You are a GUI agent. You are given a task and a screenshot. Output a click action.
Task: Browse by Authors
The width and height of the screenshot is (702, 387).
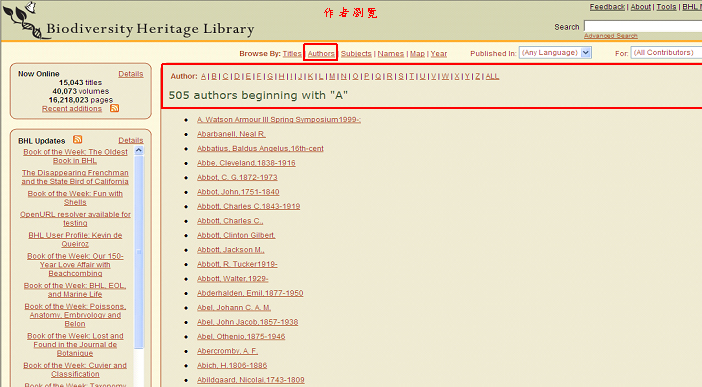tap(321, 53)
